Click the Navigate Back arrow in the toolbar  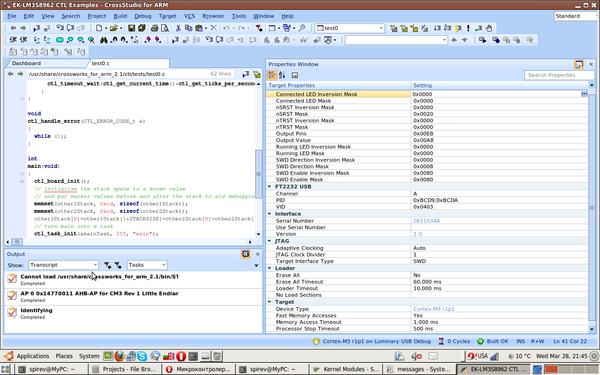coord(13,28)
